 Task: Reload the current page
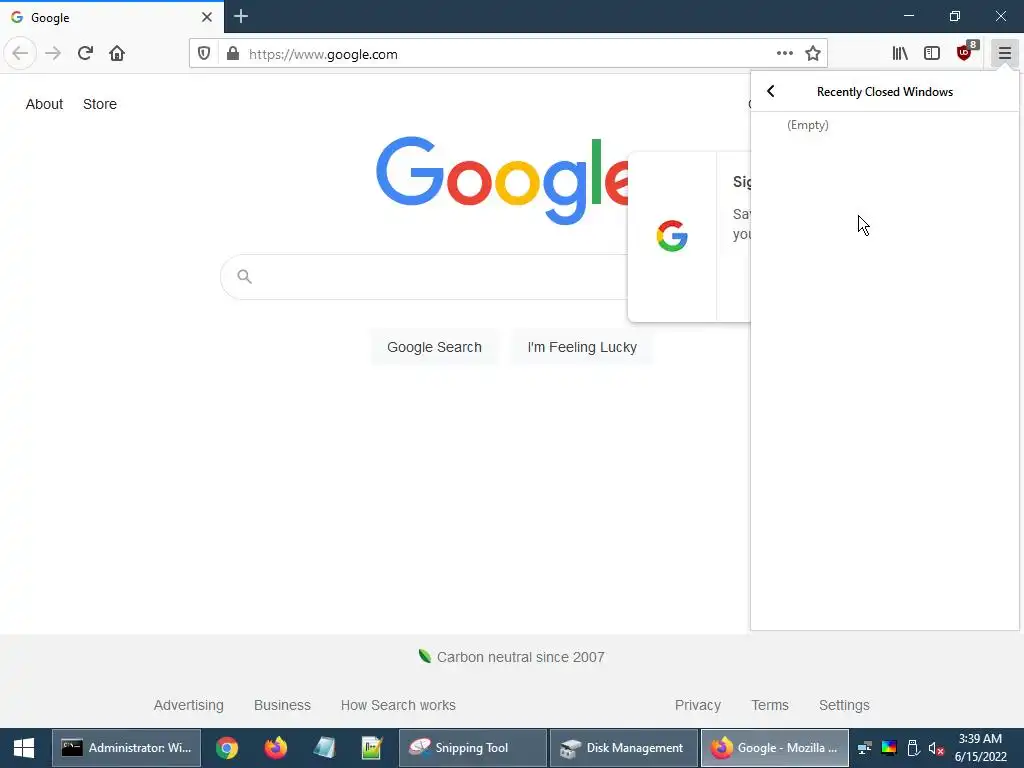coord(85,54)
